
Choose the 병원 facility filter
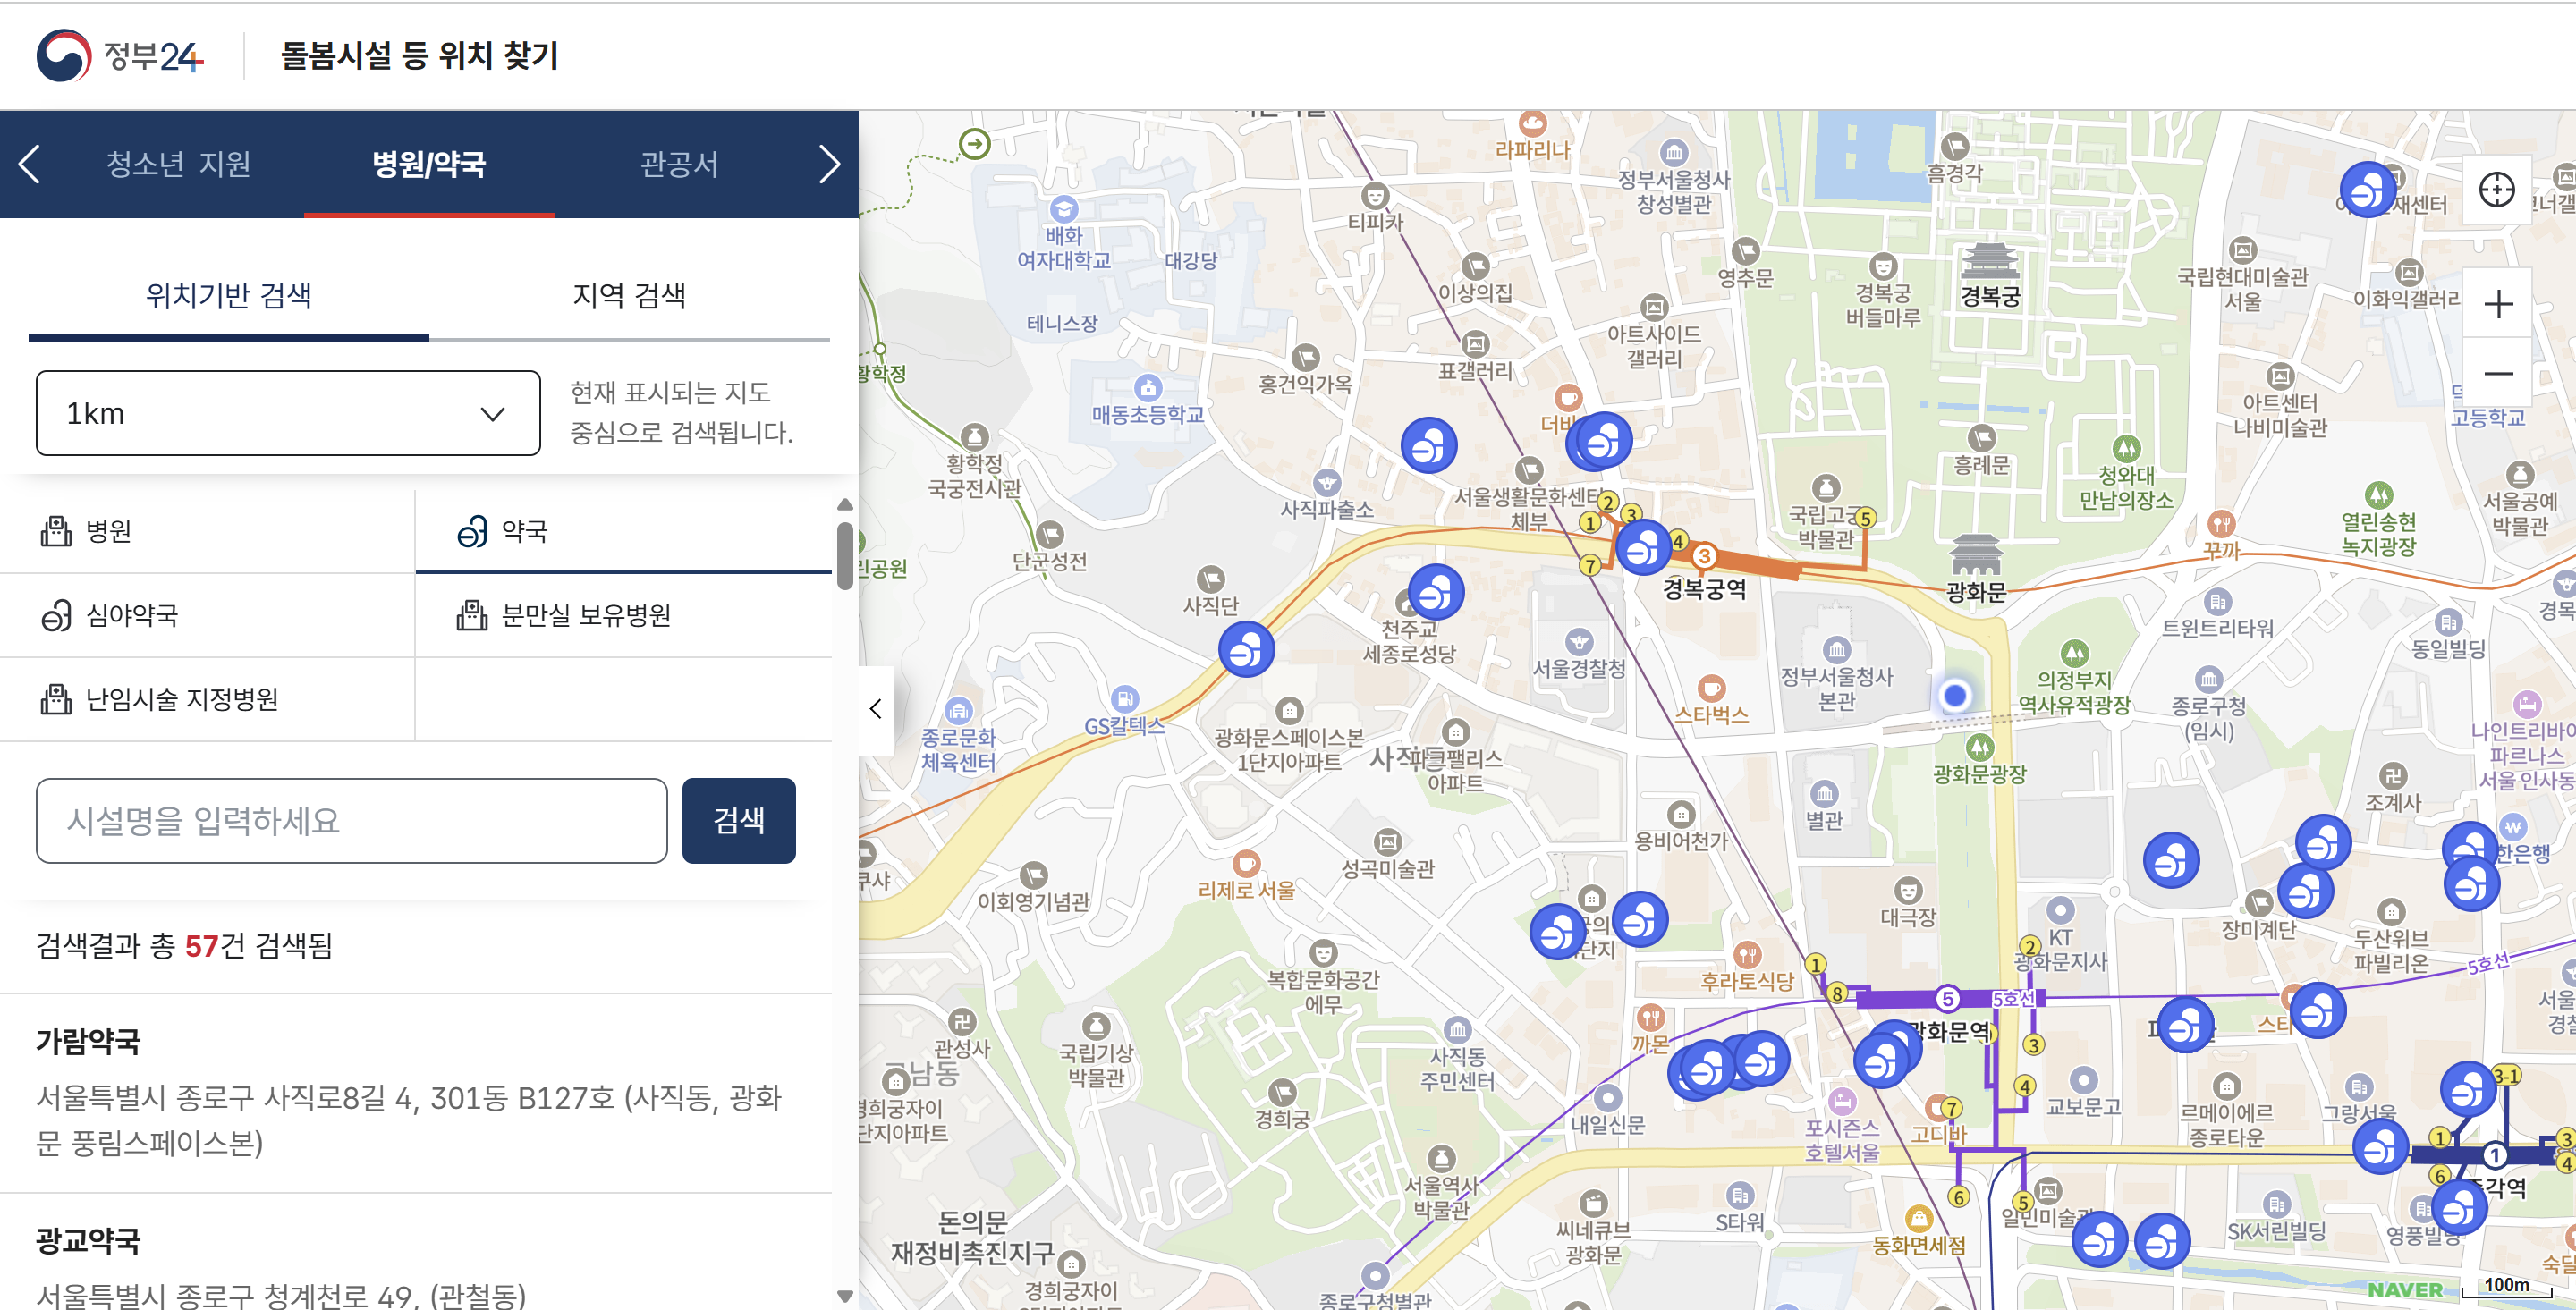coord(207,531)
